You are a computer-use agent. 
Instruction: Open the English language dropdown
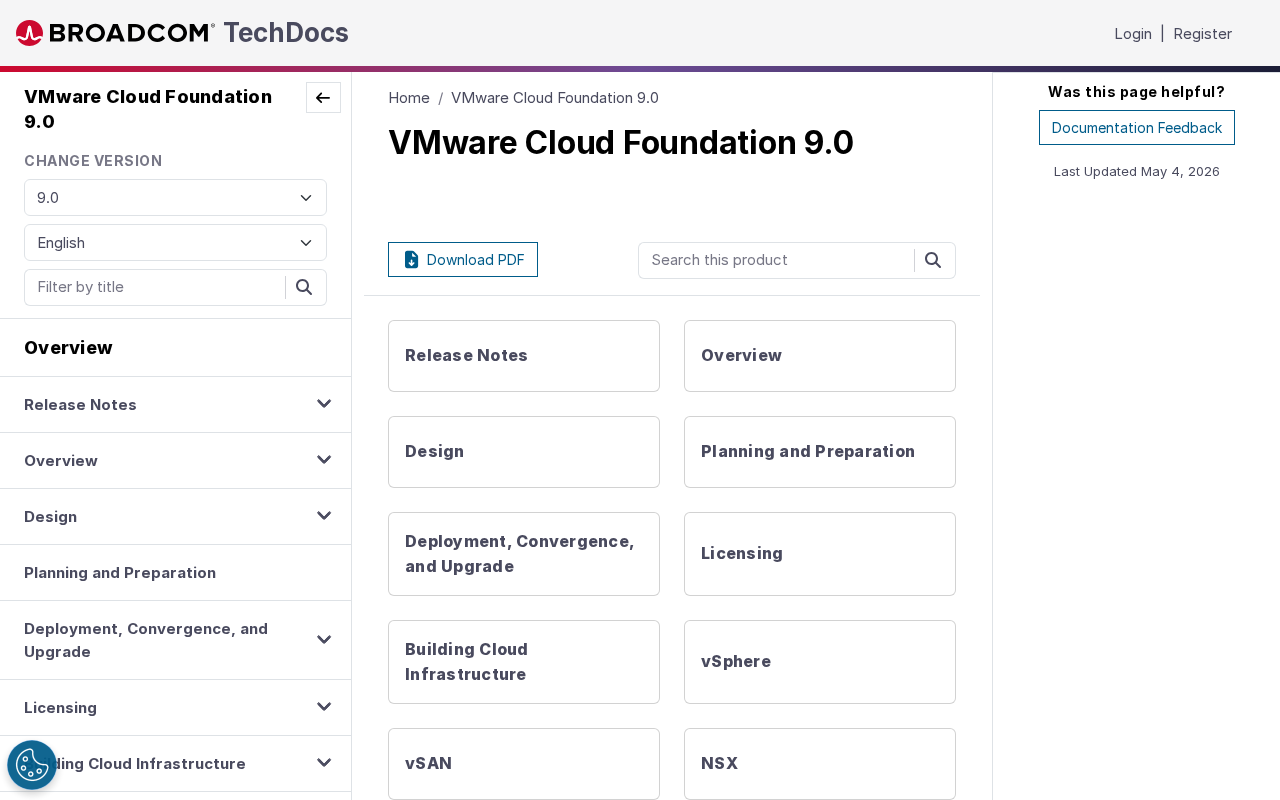pos(175,243)
